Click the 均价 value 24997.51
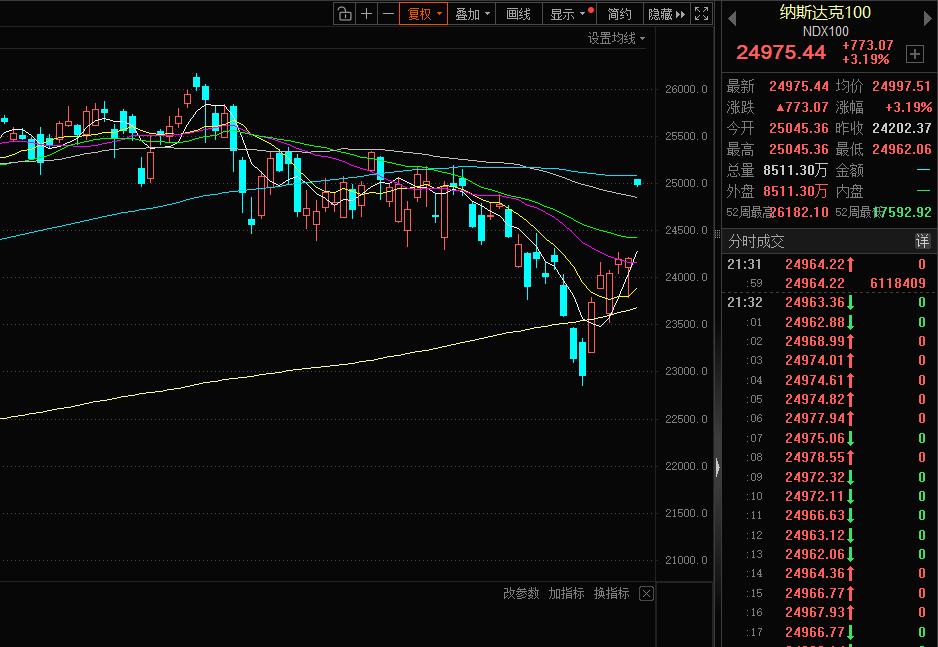The width and height of the screenshot is (938, 647). (x=902, y=87)
